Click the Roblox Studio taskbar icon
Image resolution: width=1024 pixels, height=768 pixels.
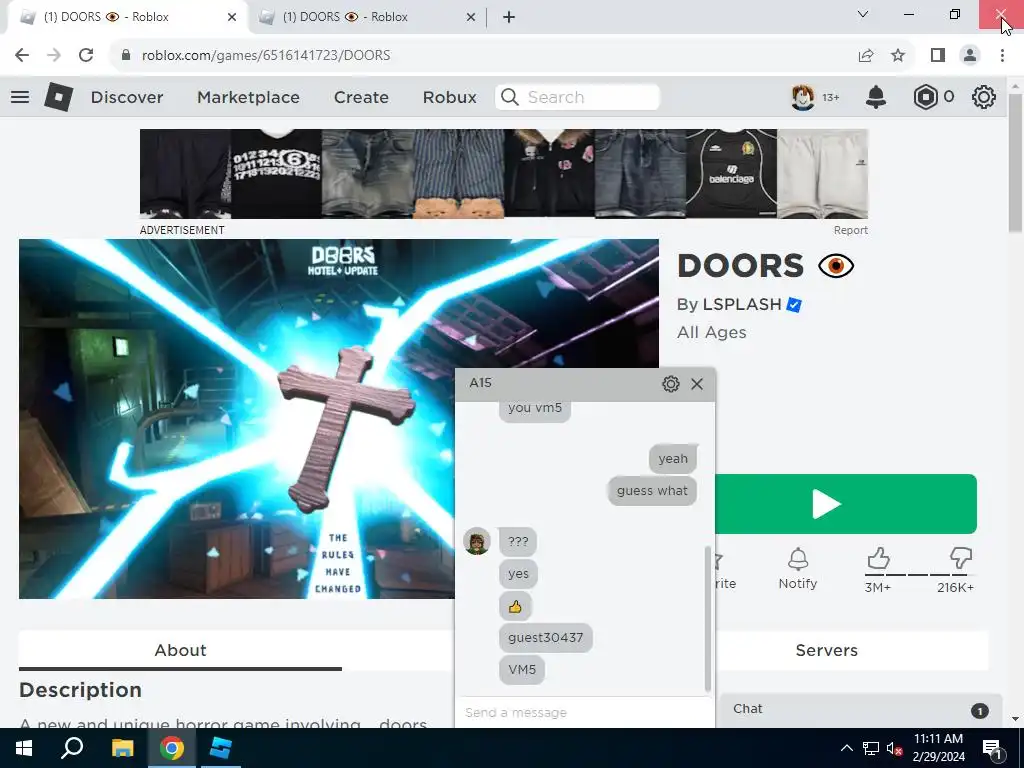tap(221, 748)
